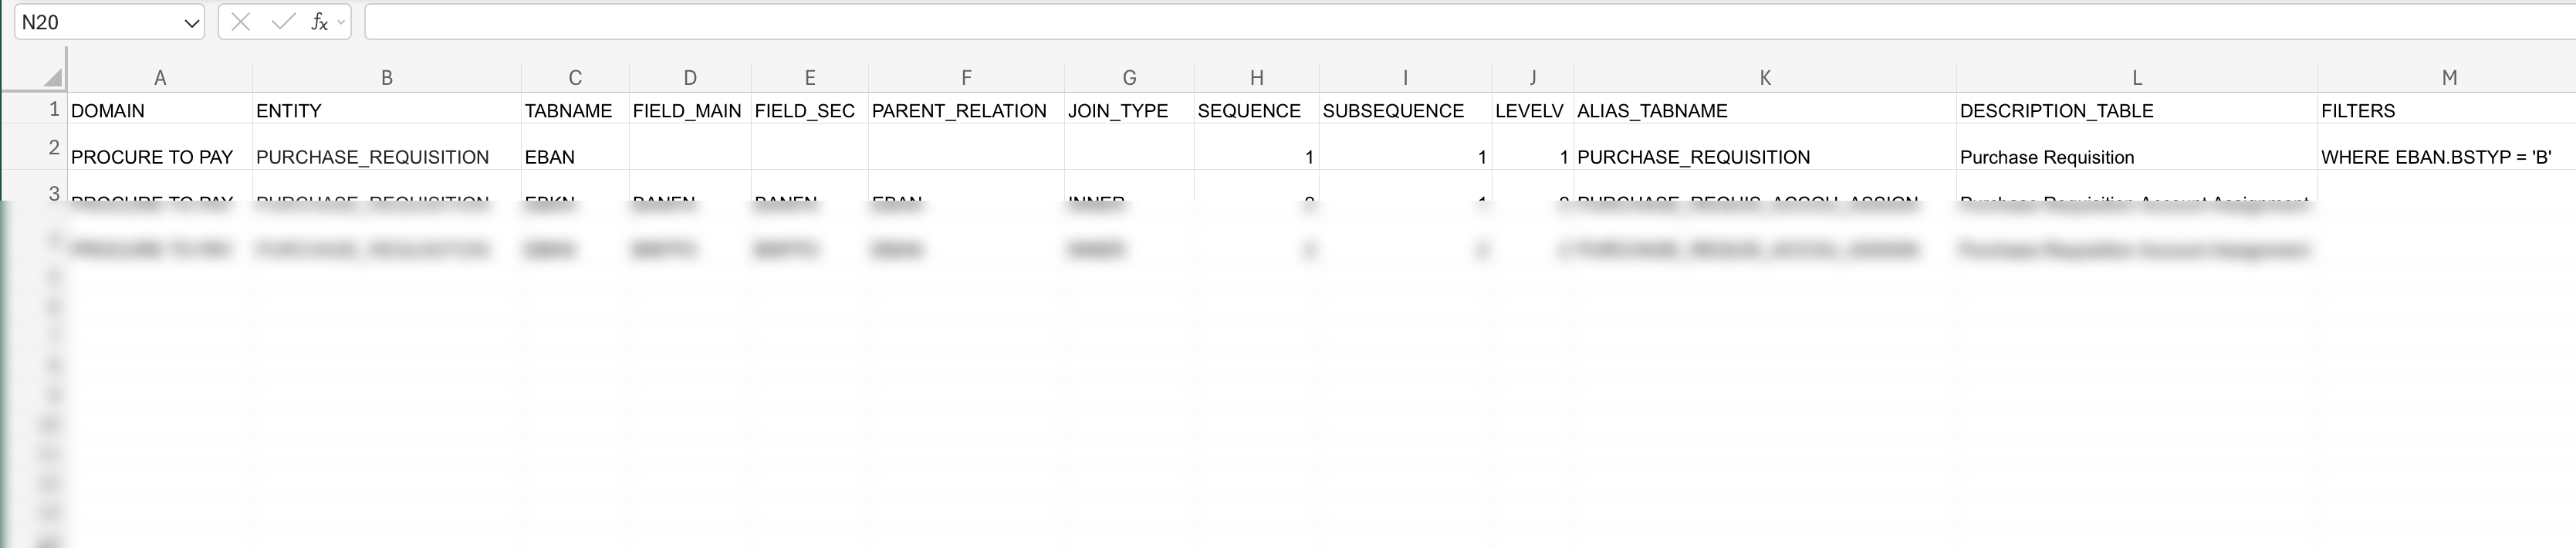Select PROCURE TO PAY cell in row 2
The height and width of the screenshot is (548, 2576).
tap(152, 157)
